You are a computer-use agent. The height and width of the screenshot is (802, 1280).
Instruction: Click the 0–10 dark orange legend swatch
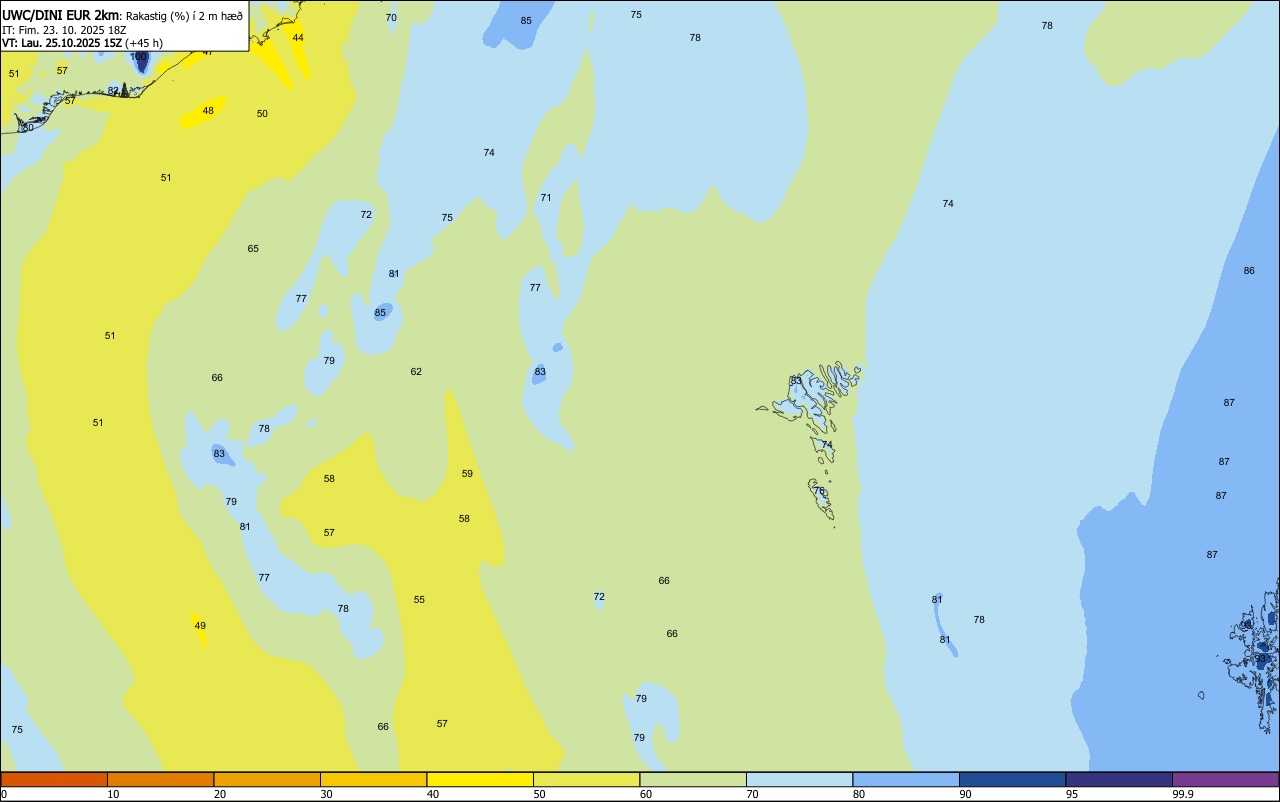[x=54, y=779]
